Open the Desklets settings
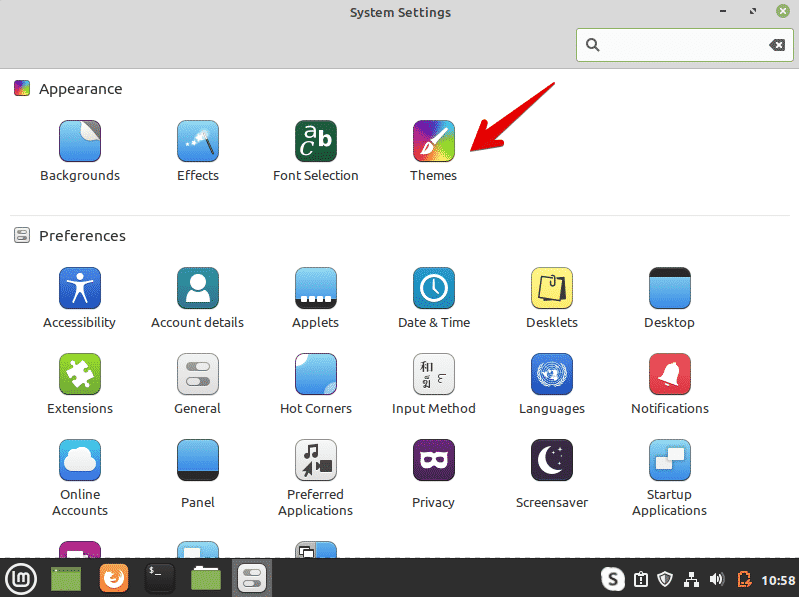The width and height of the screenshot is (799, 597). [x=552, y=298]
